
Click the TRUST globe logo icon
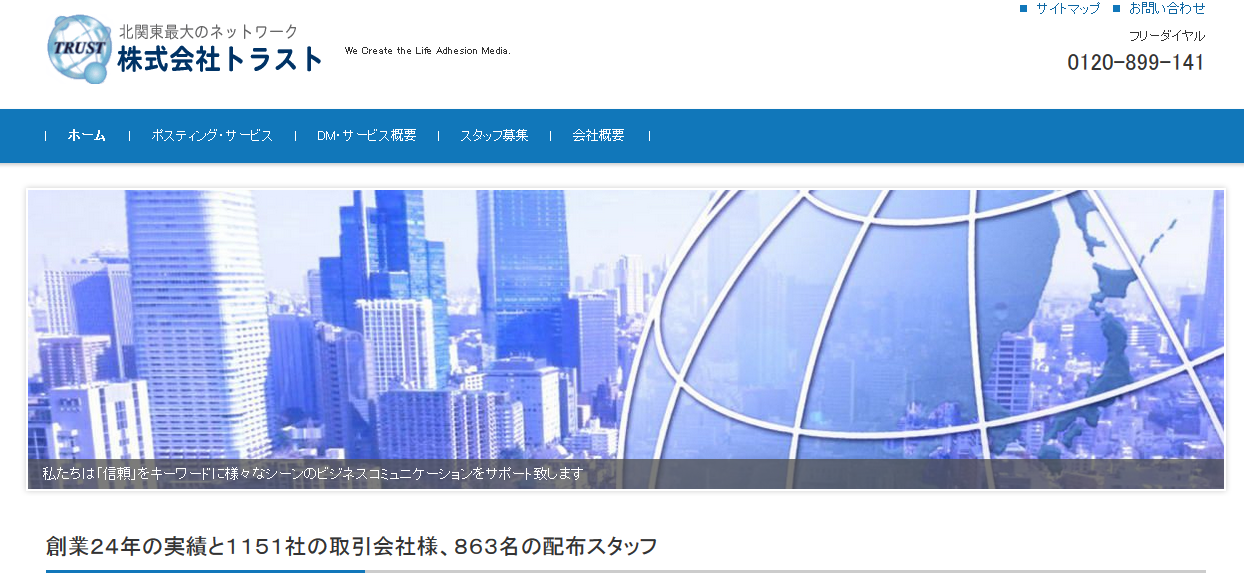click(x=80, y=48)
